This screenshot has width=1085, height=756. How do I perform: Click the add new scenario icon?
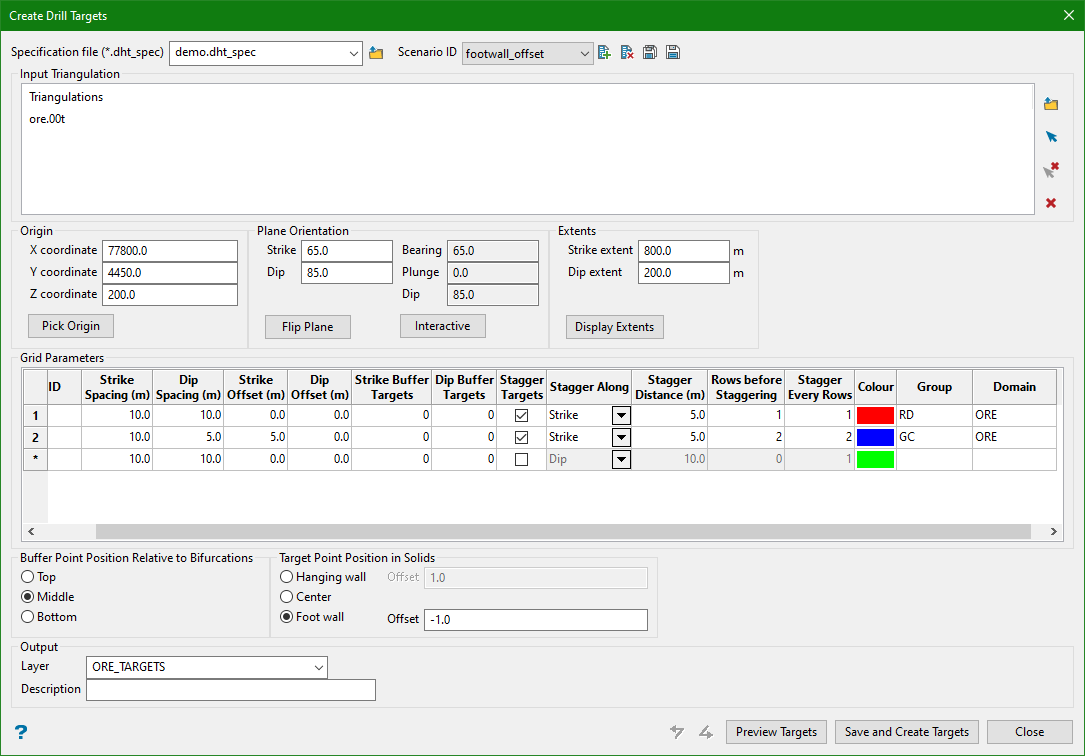click(x=604, y=53)
